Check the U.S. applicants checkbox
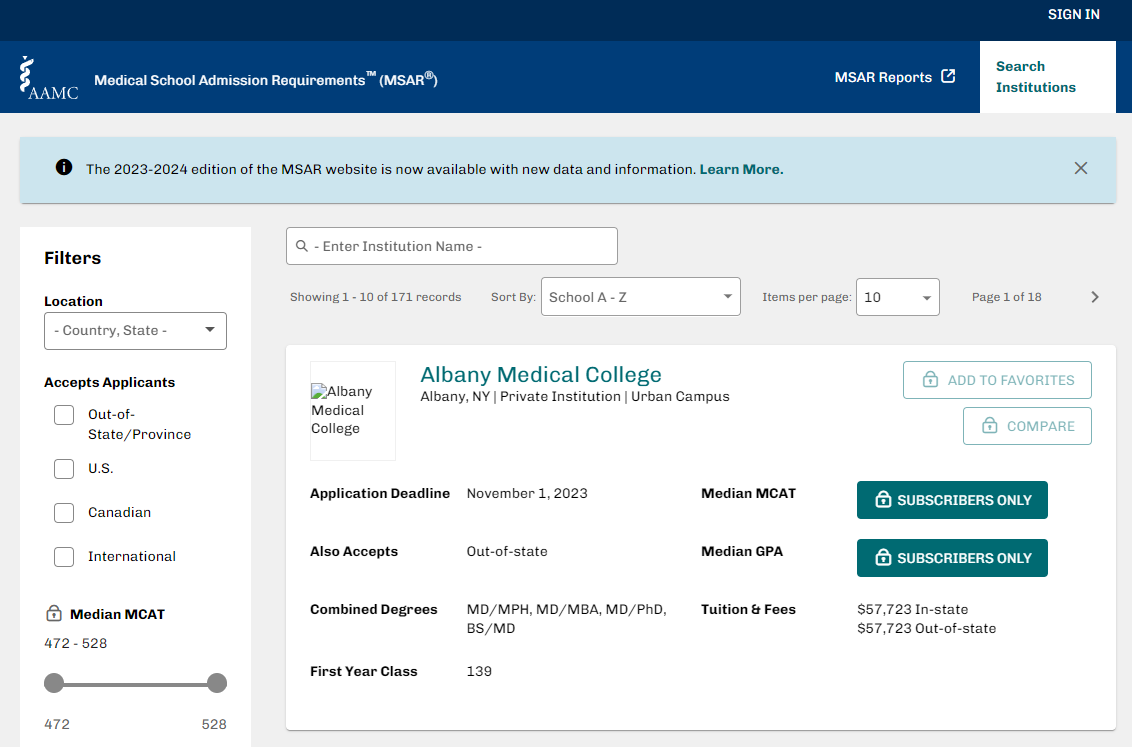 [x=64, y=469]
